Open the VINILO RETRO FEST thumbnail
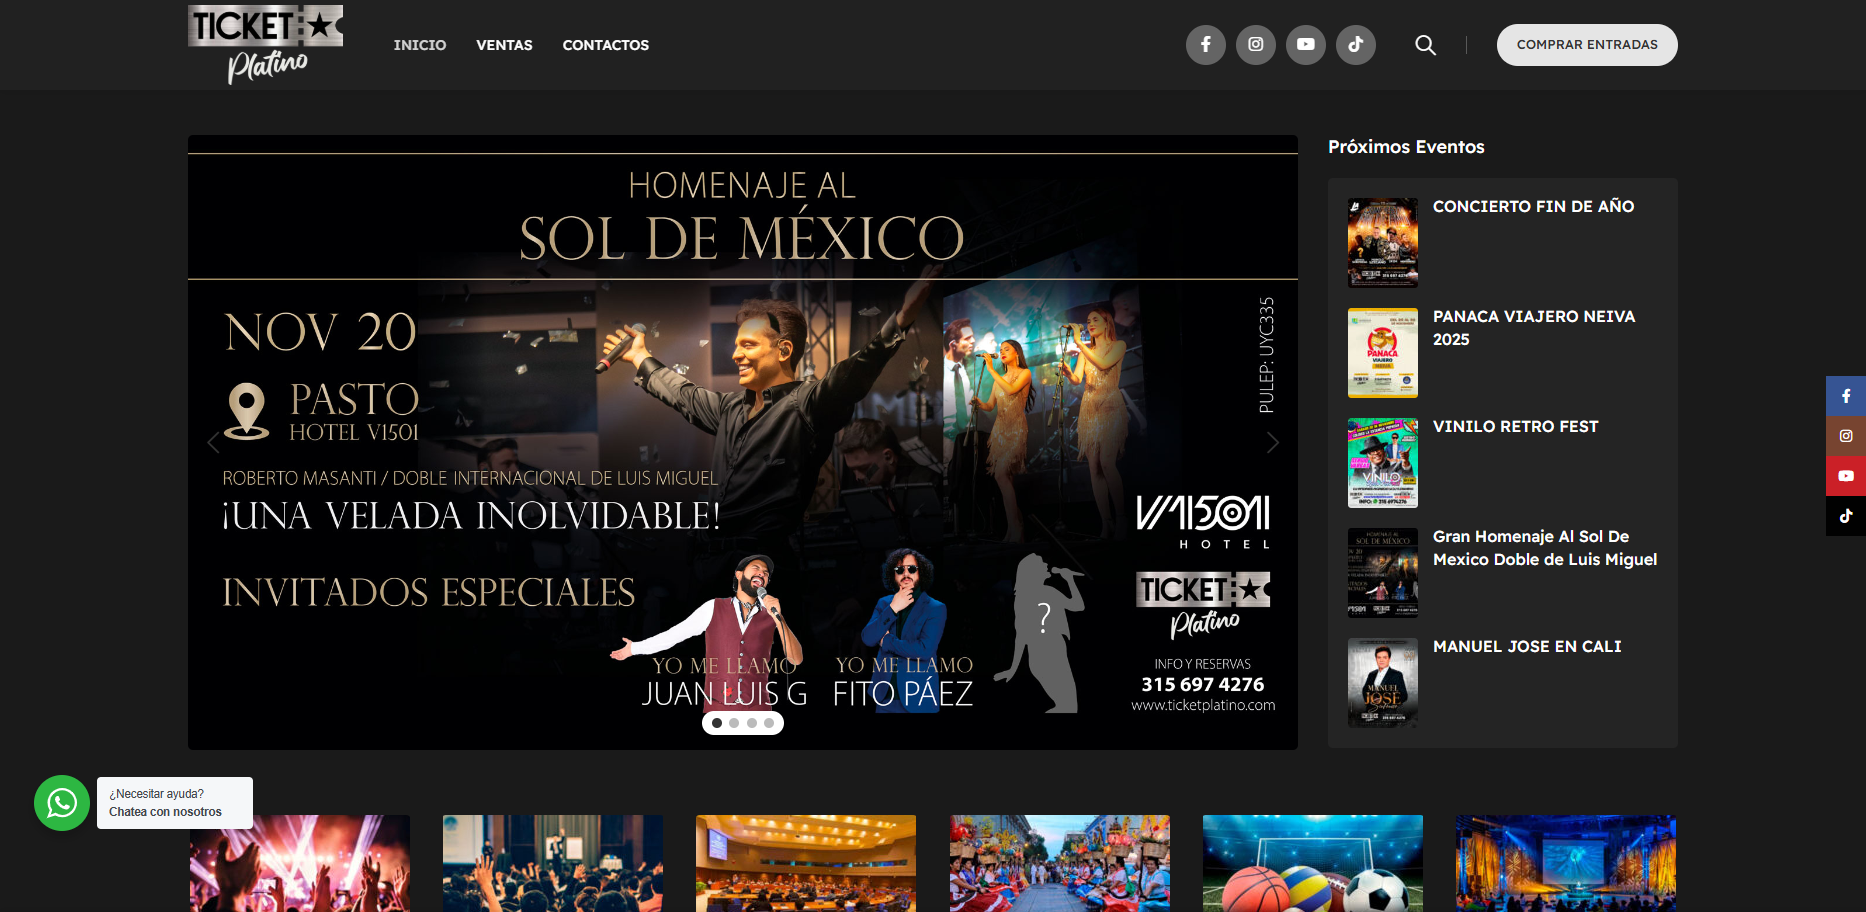This screenshot has height=912, width=1866. [x=1382, y=463]
